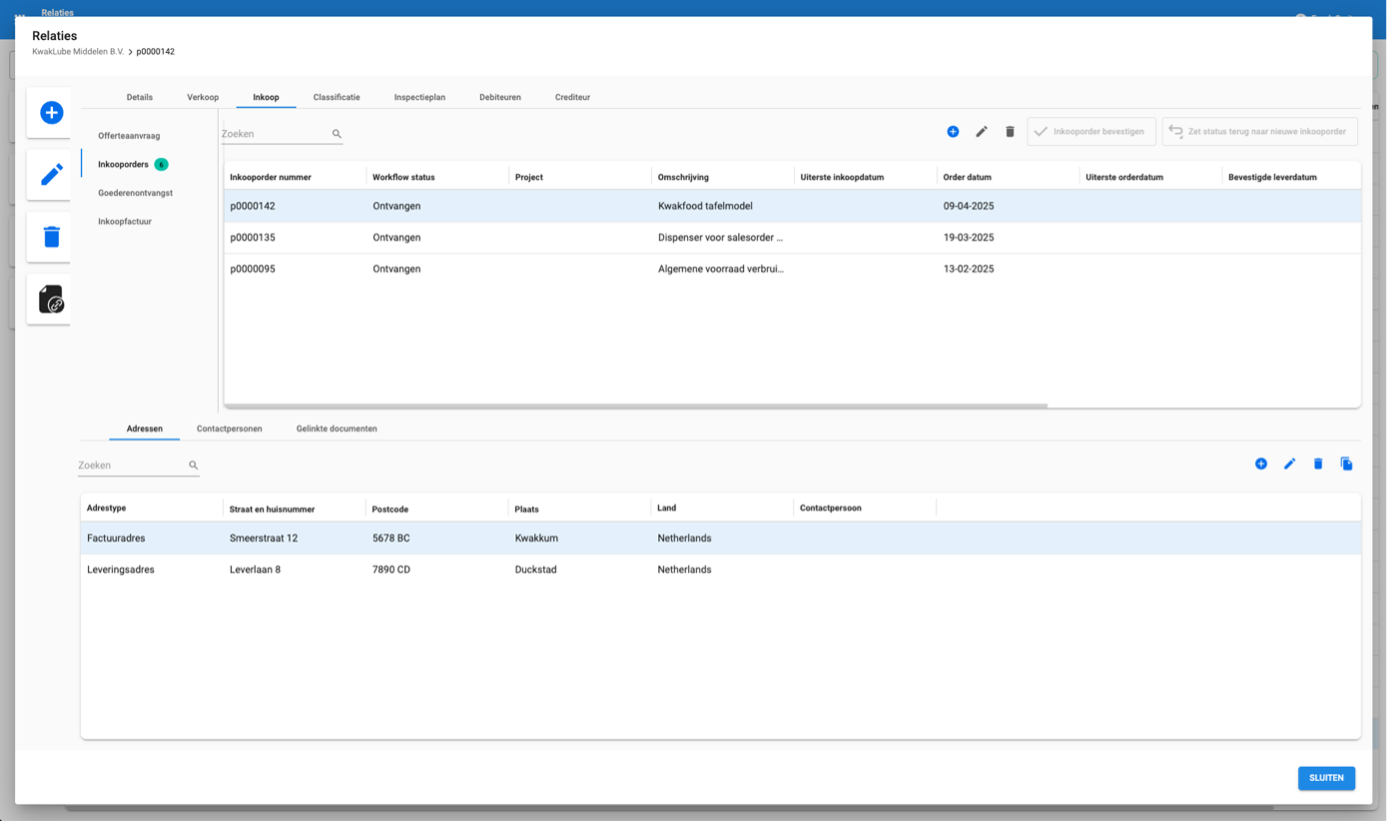
Task: Open Offerteaanvraag in the side list
Action: coord(129,136)
